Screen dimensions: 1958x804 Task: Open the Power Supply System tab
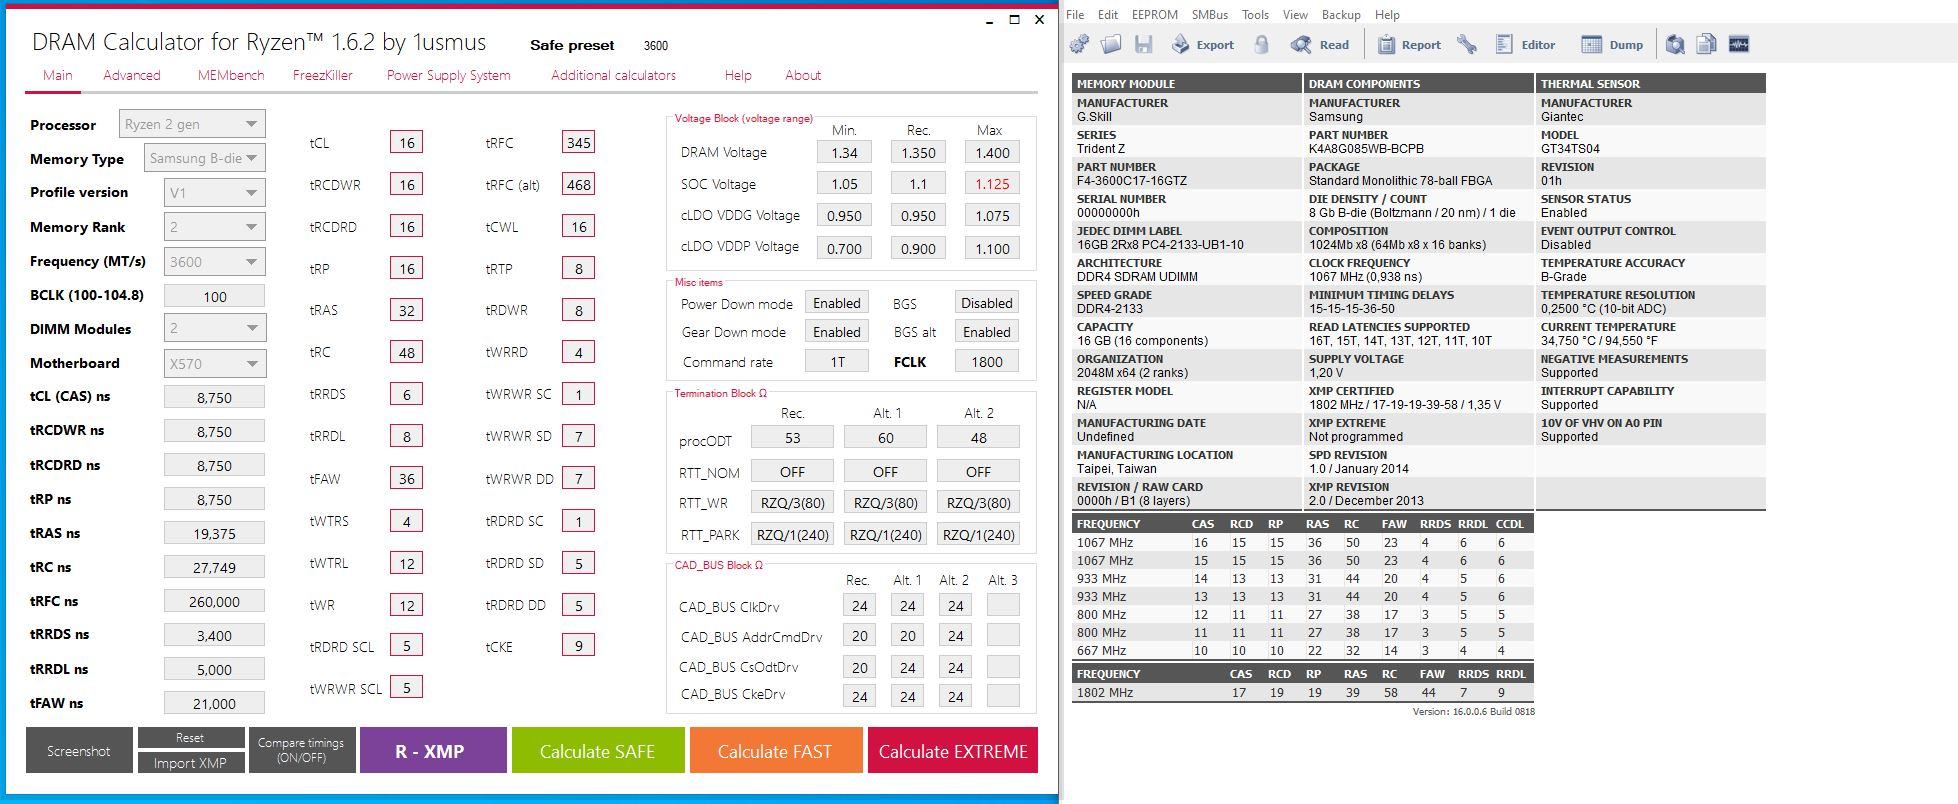448,75
